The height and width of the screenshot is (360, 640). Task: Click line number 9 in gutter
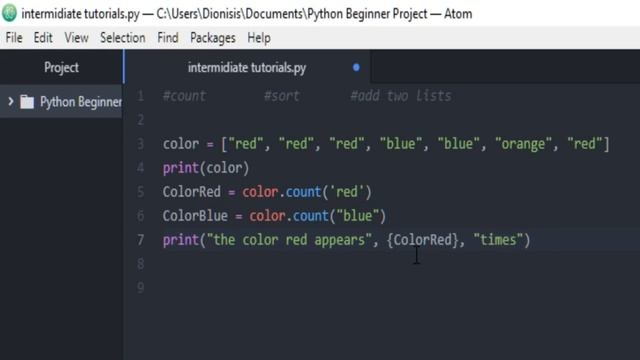click(140, 288)
